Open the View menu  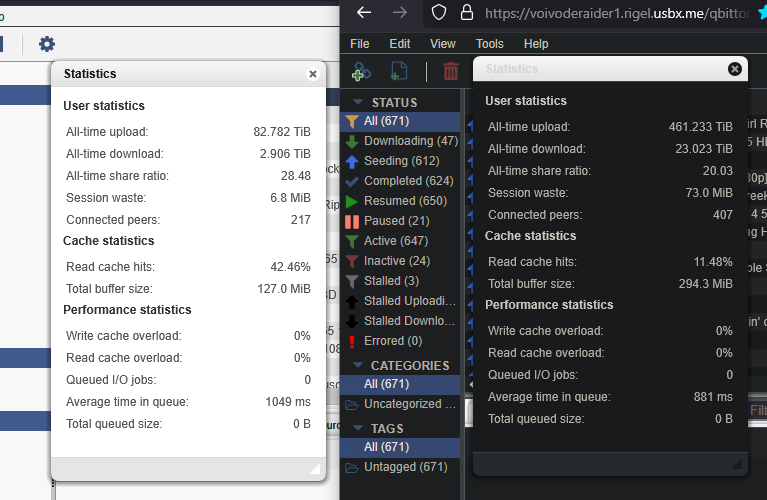pos(443,44)
